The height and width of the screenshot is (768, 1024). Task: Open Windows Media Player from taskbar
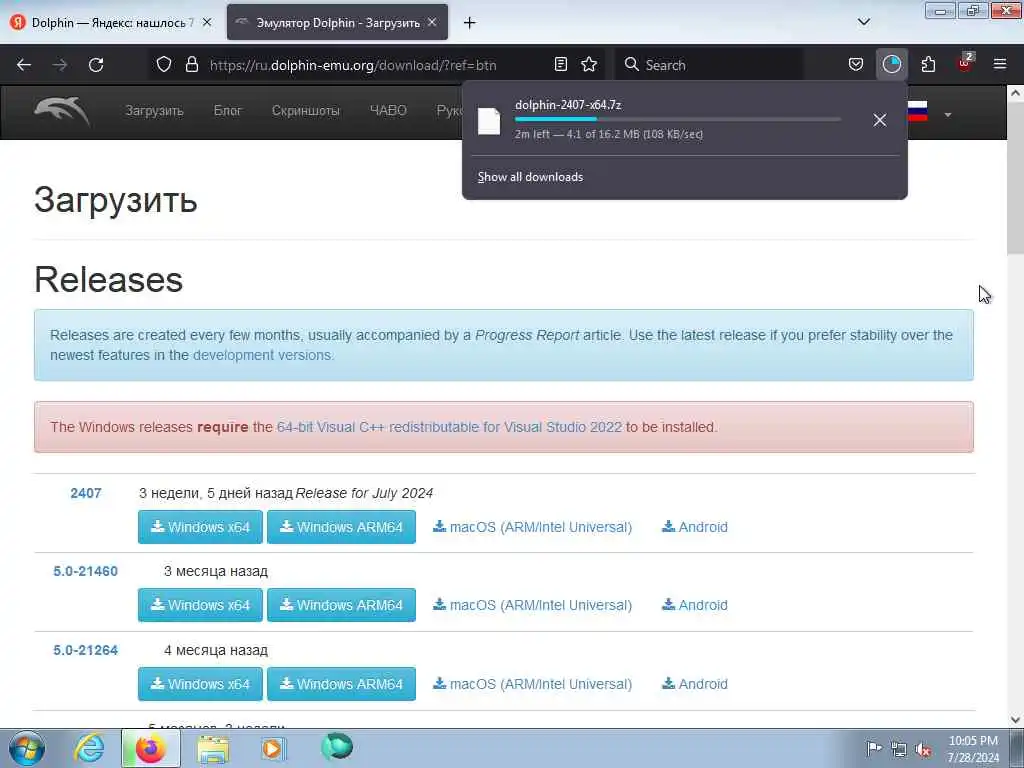pyautogui.click(x=273, y=748)
